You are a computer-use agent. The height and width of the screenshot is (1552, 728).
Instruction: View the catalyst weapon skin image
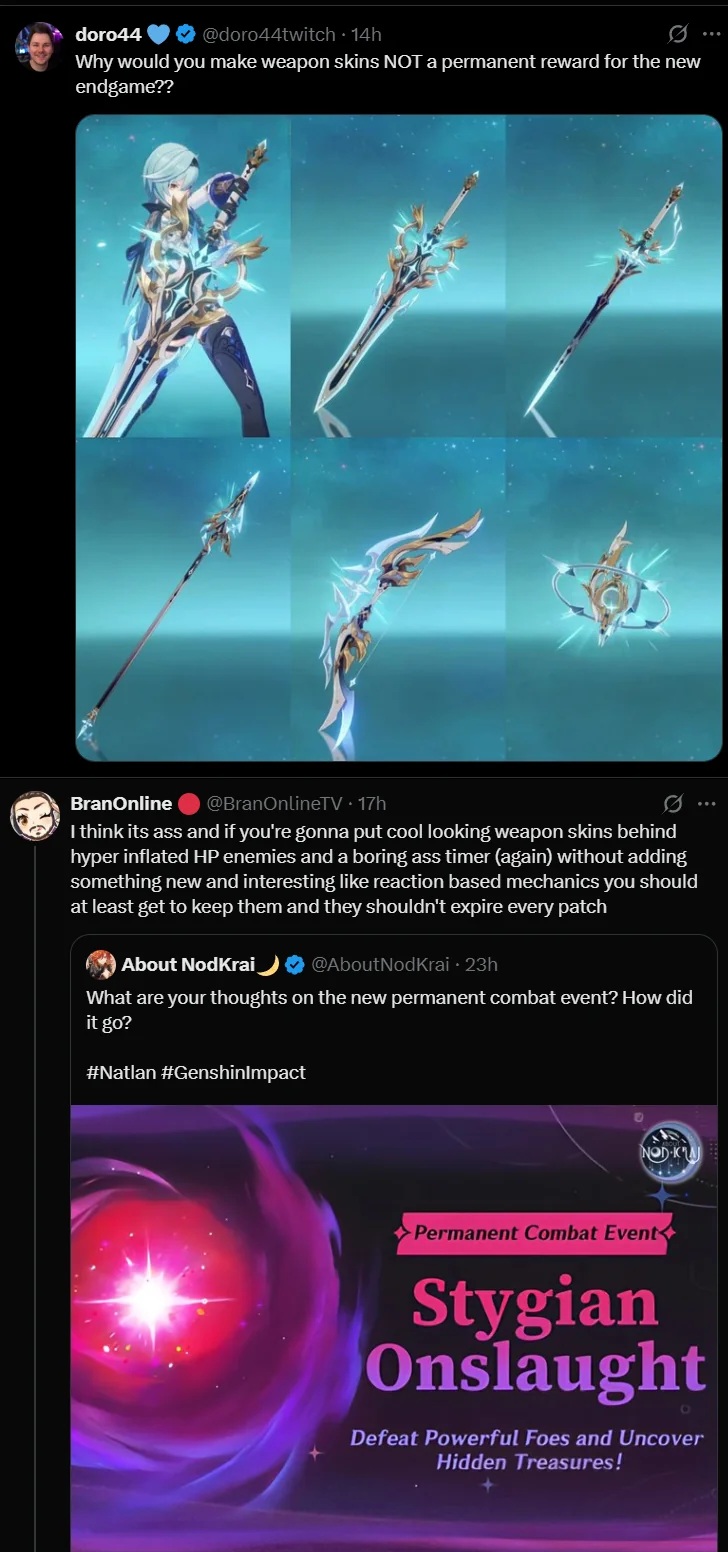(614, 600)
